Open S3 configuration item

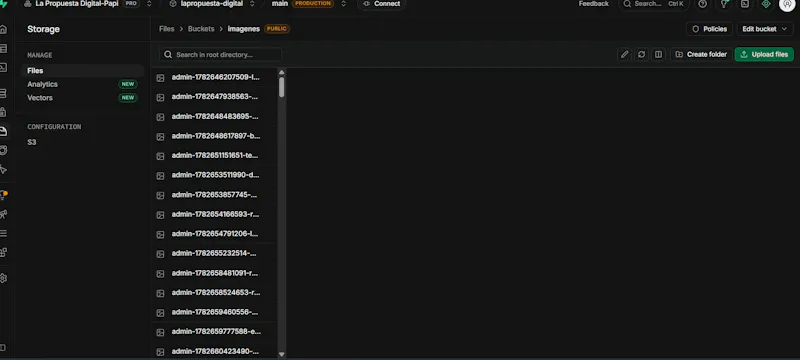(x=32, y=142)
